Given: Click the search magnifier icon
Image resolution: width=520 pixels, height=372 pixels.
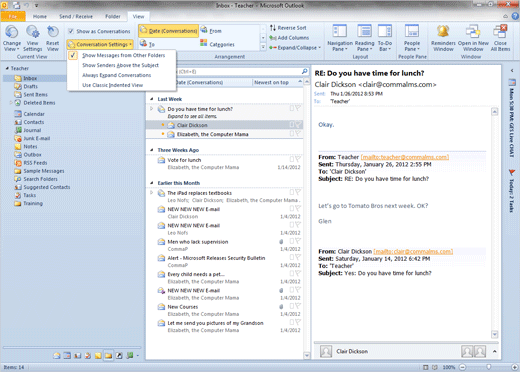Looking at the screenshot, I should click(x=304, y=71).
